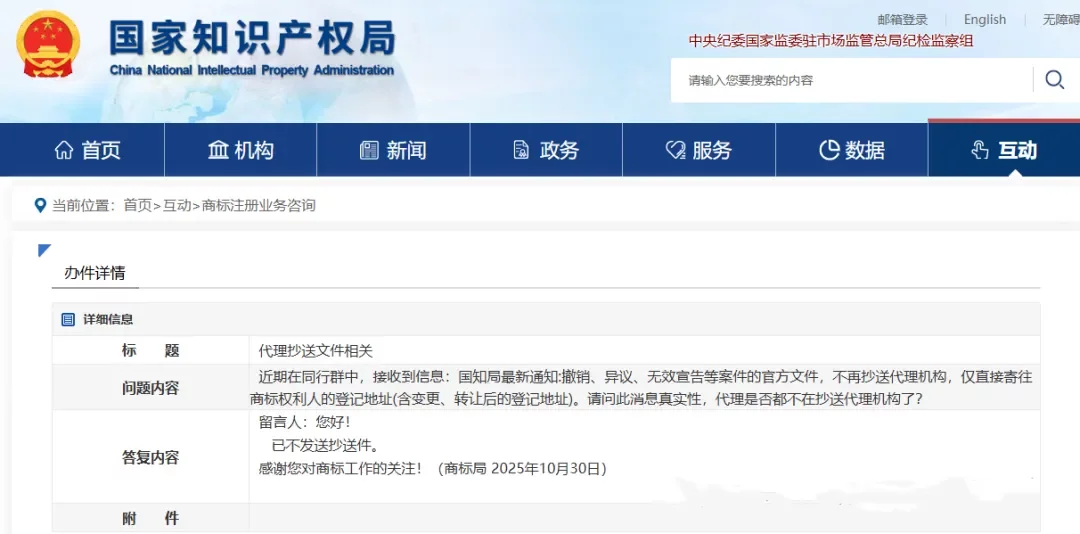Click 首页 in the breadcrumb
This screenshot has height=534, width=1080.
click(137, 205)
